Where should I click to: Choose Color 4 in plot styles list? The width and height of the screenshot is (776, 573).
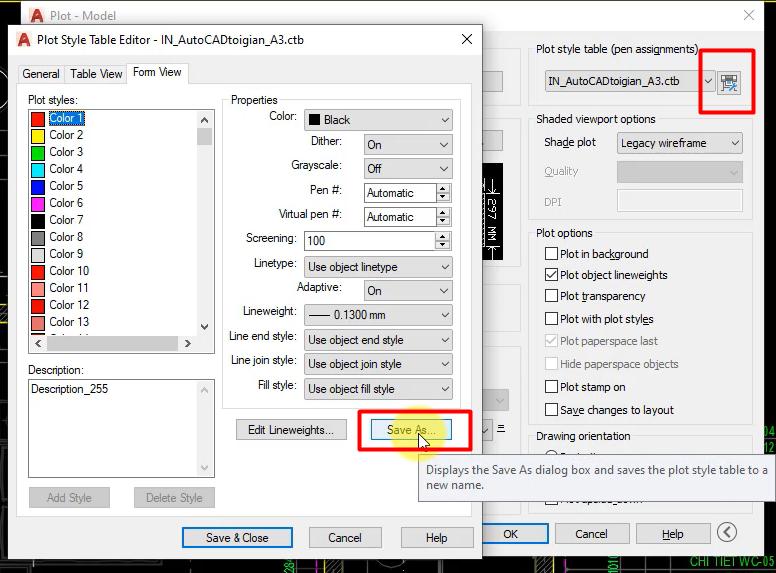coord(66,169)
